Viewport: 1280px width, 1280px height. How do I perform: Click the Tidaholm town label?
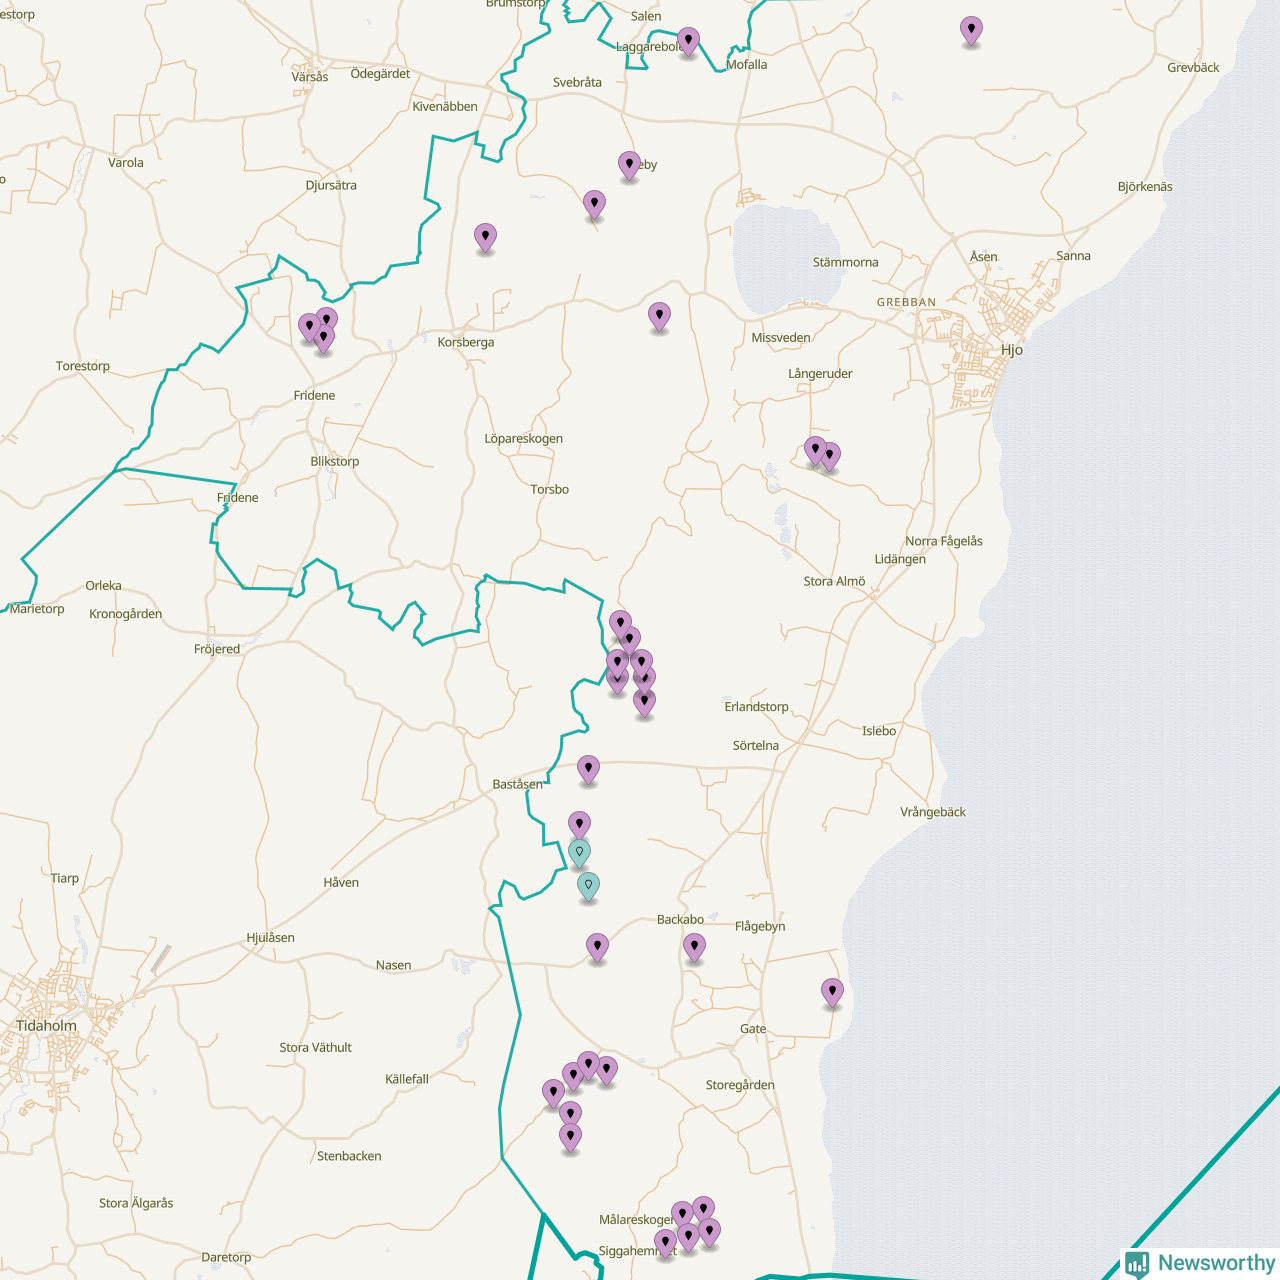click(46, 1026)
